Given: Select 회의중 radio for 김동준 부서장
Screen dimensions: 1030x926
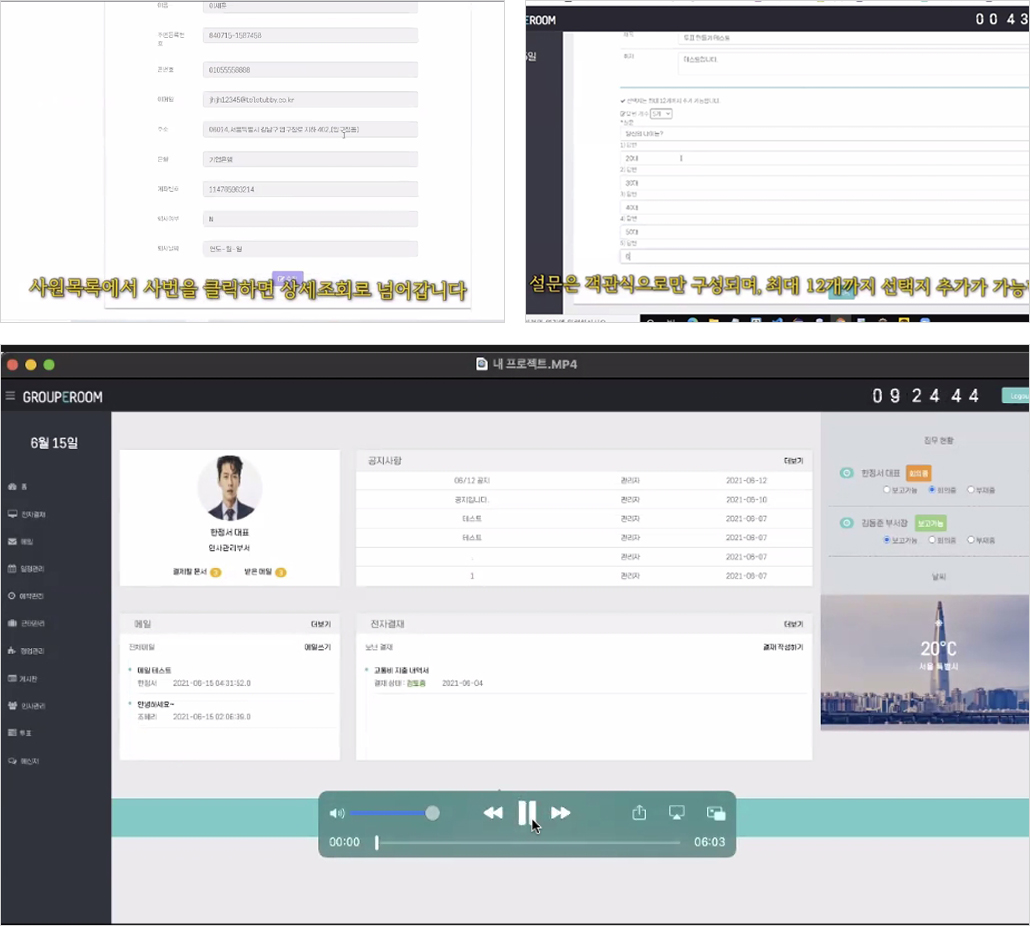Looking at the screenshot, I should coord(931,540).
